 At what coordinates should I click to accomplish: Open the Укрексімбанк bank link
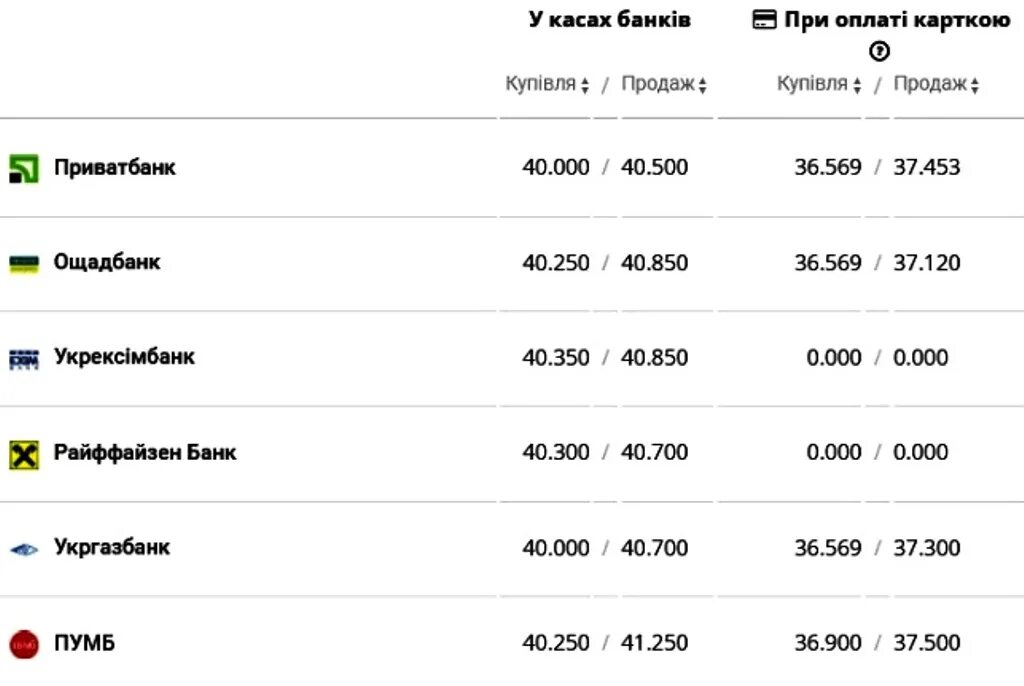124,358
